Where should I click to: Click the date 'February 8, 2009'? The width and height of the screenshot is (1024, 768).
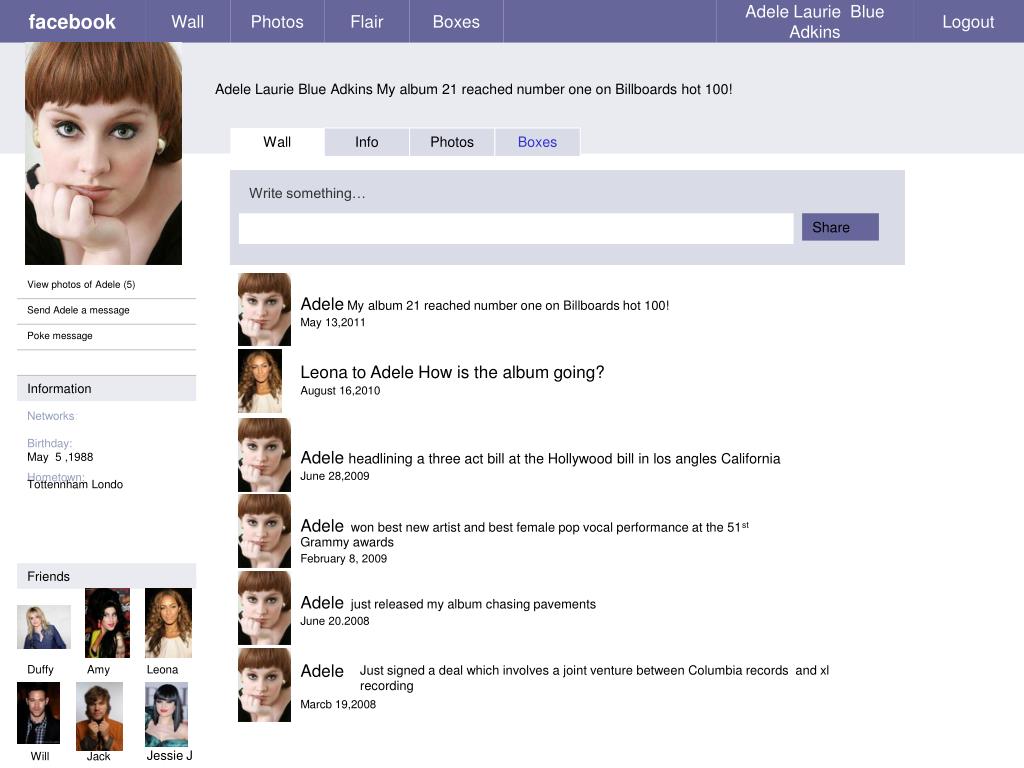pyautogui.click(x=344, y=558)
